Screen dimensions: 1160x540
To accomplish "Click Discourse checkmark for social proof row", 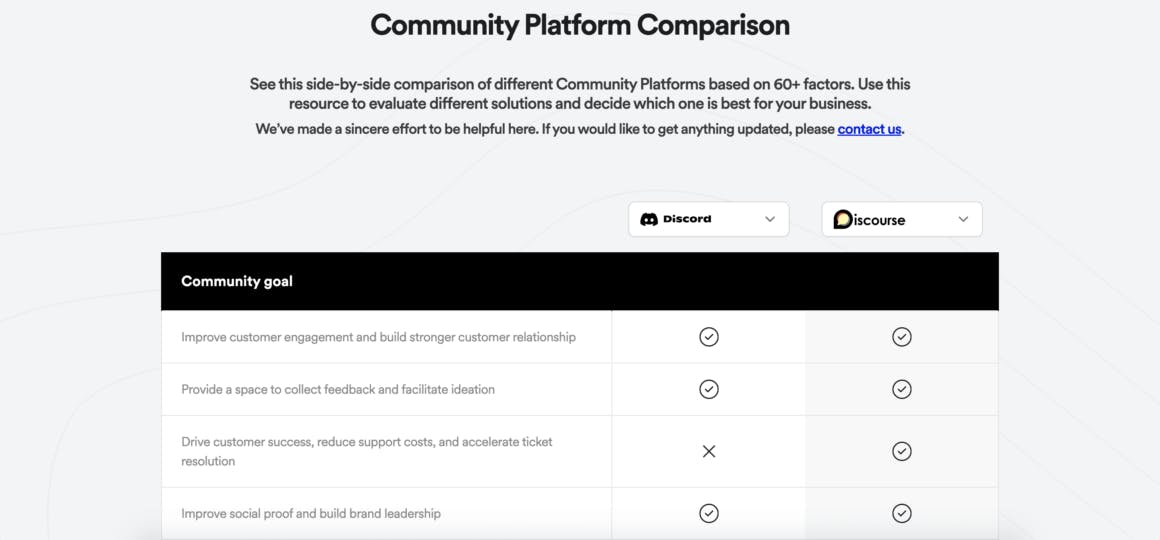I will click(902, 513).
